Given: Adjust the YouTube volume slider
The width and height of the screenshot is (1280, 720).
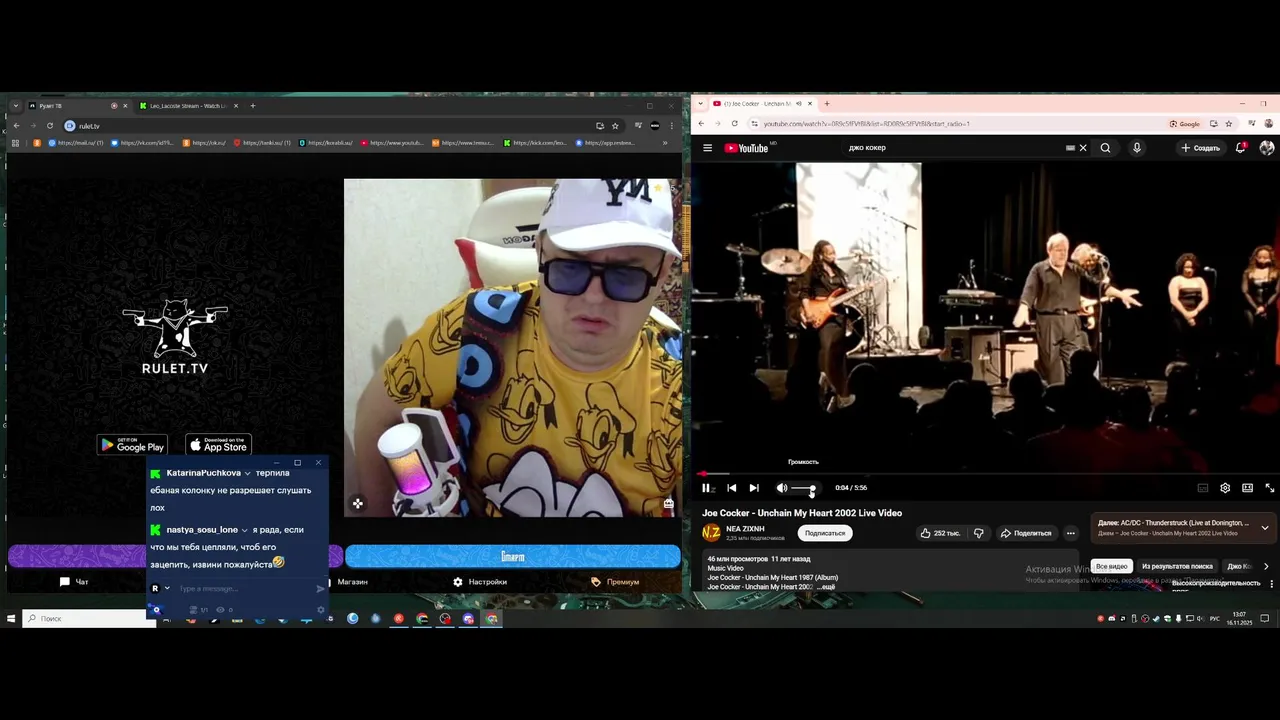Looking at the screenshot, I should pos(803,488).
